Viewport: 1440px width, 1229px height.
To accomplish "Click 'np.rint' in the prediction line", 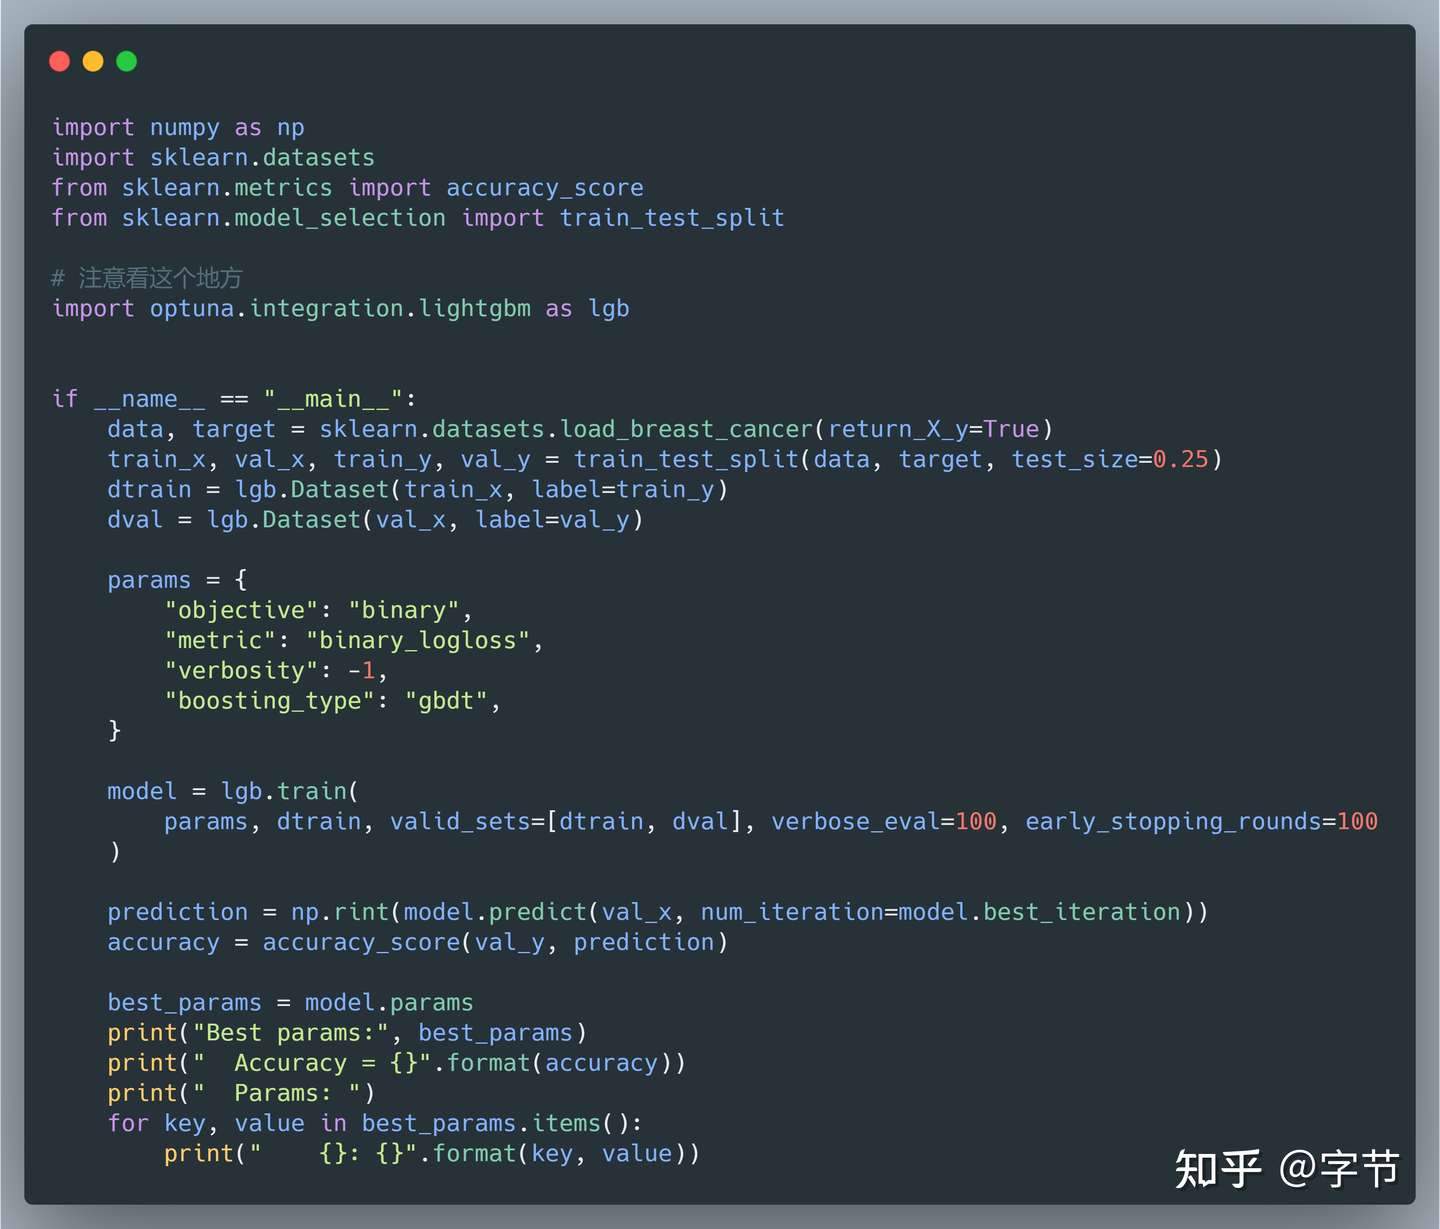I will pos(340,912).
